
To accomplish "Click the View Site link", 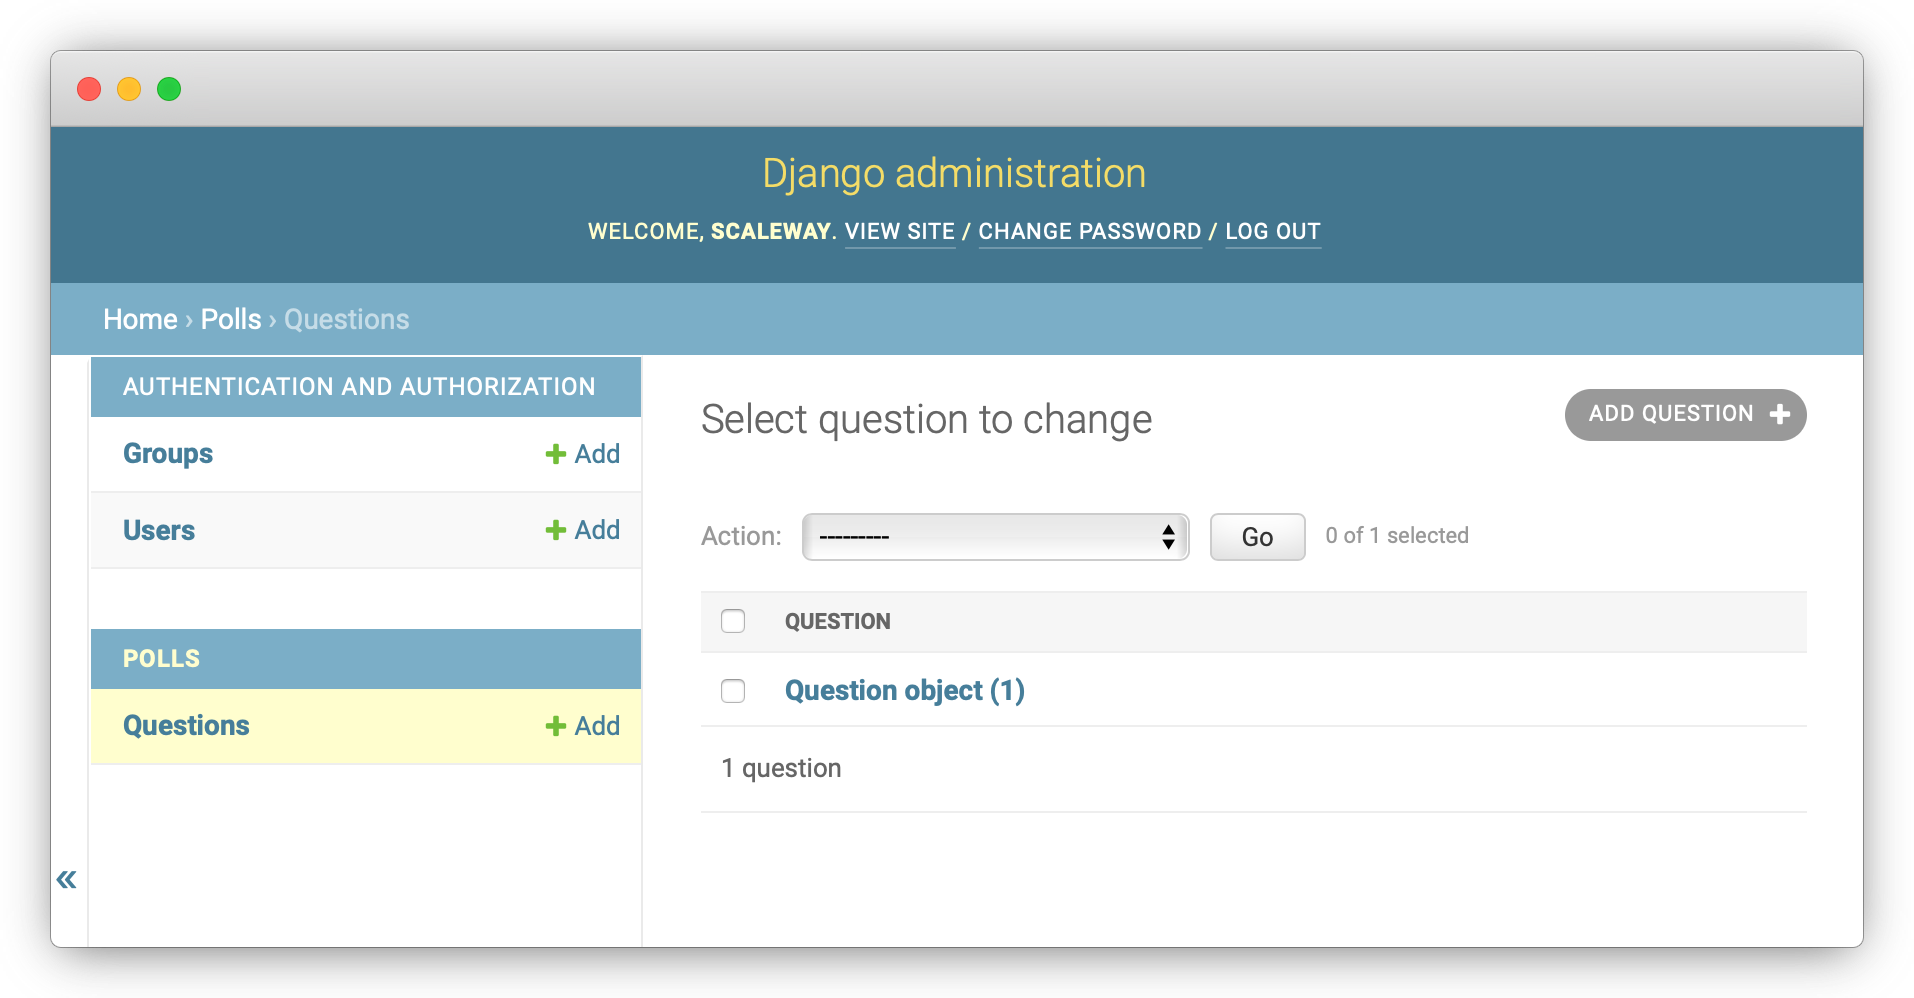I will 899,232.
